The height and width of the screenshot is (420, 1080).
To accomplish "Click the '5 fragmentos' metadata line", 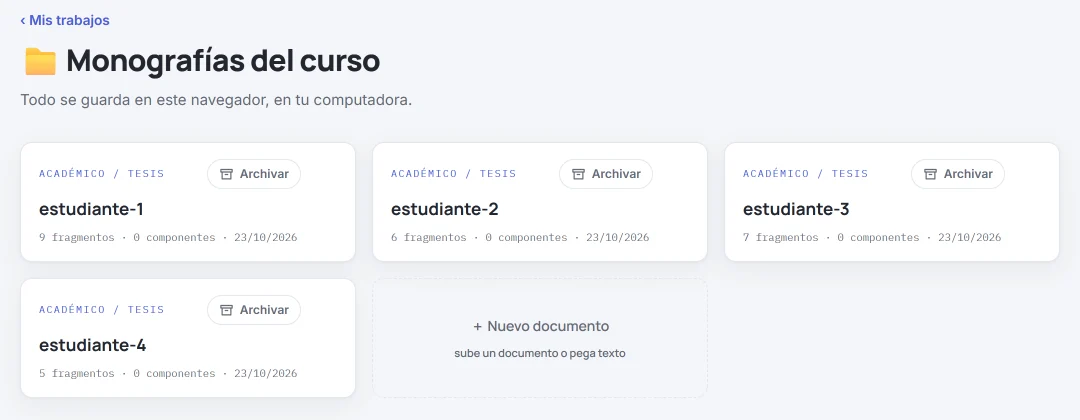I will (168, 373).
